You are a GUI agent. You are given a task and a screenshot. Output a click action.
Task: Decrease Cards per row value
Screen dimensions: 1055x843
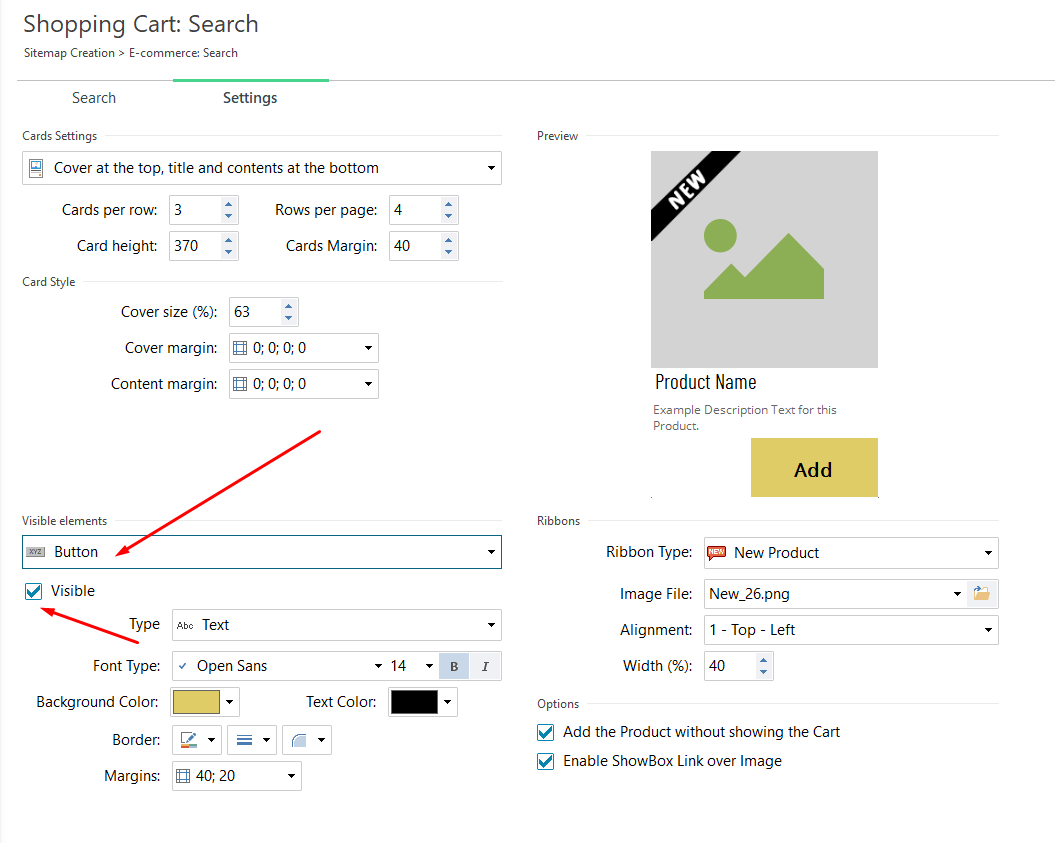[229, 216]
